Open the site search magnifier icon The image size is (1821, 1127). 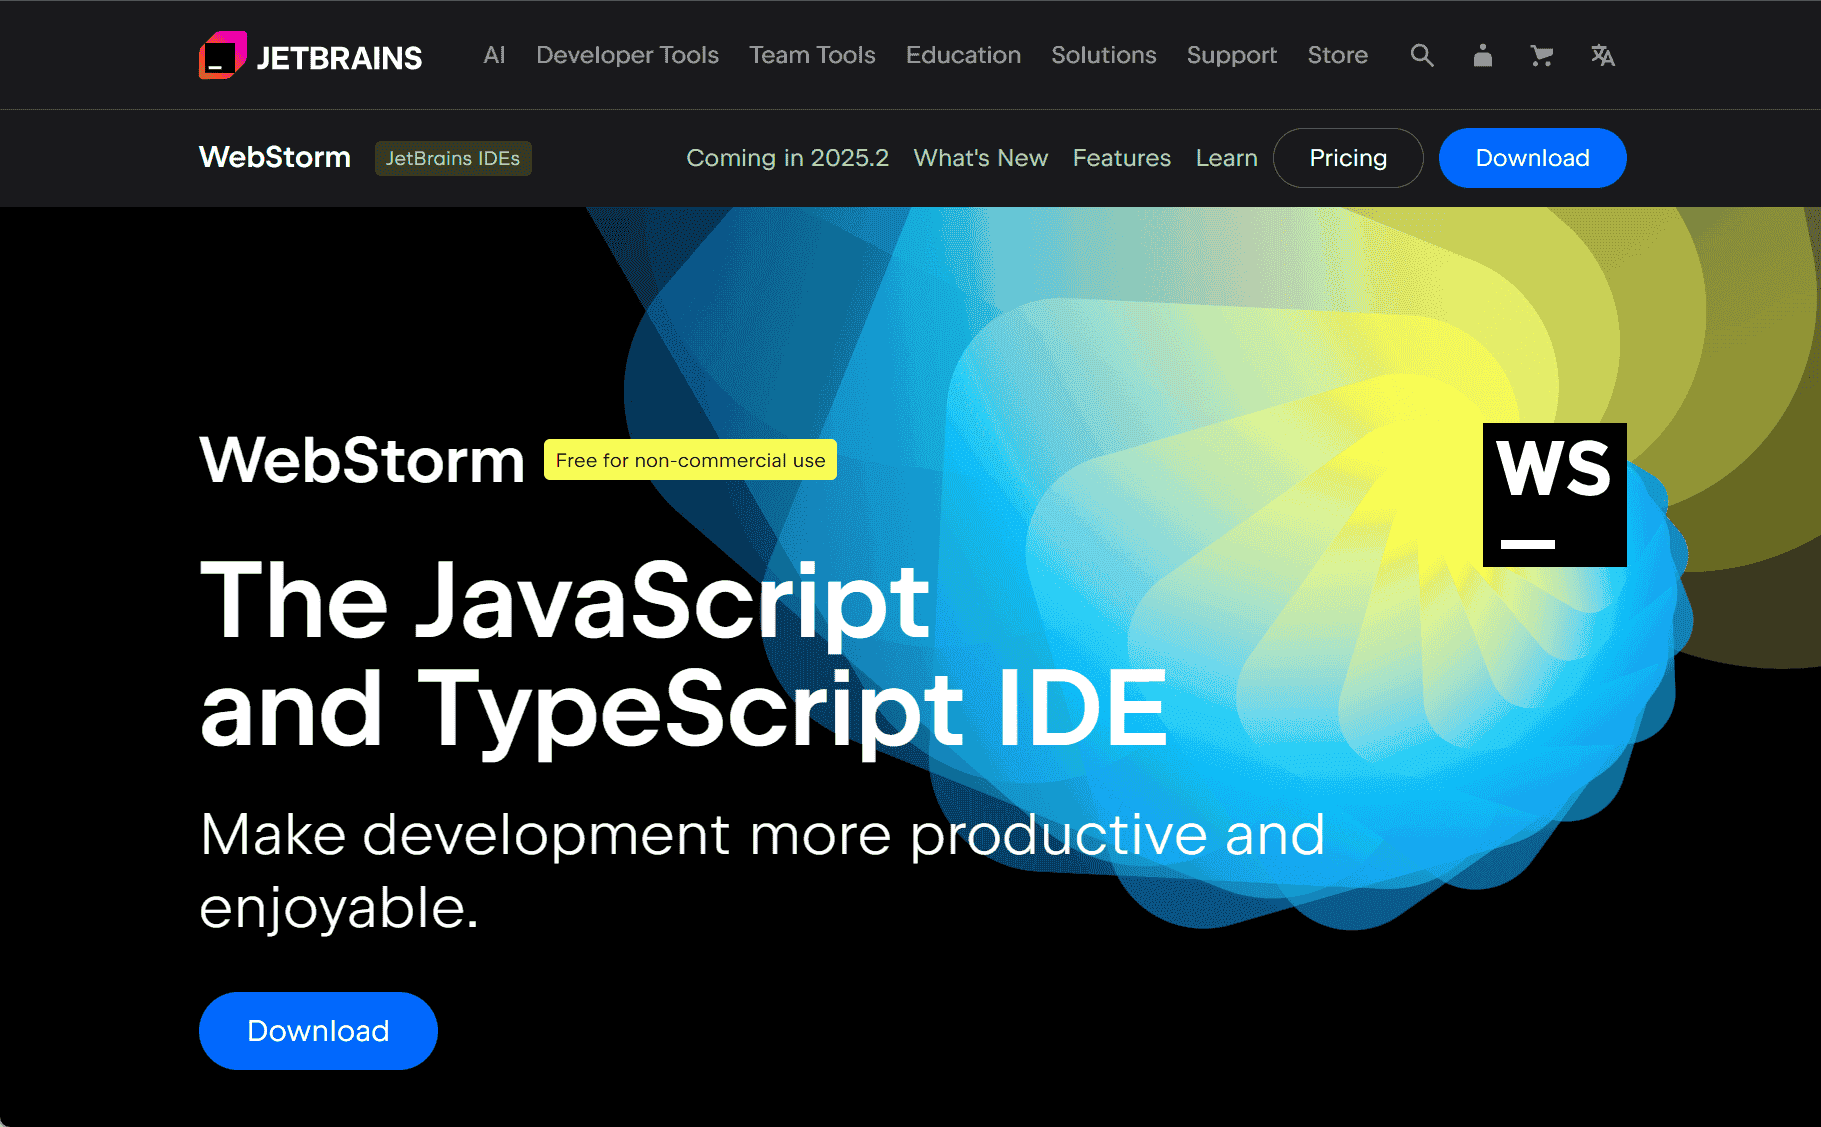pos(1421,56)
